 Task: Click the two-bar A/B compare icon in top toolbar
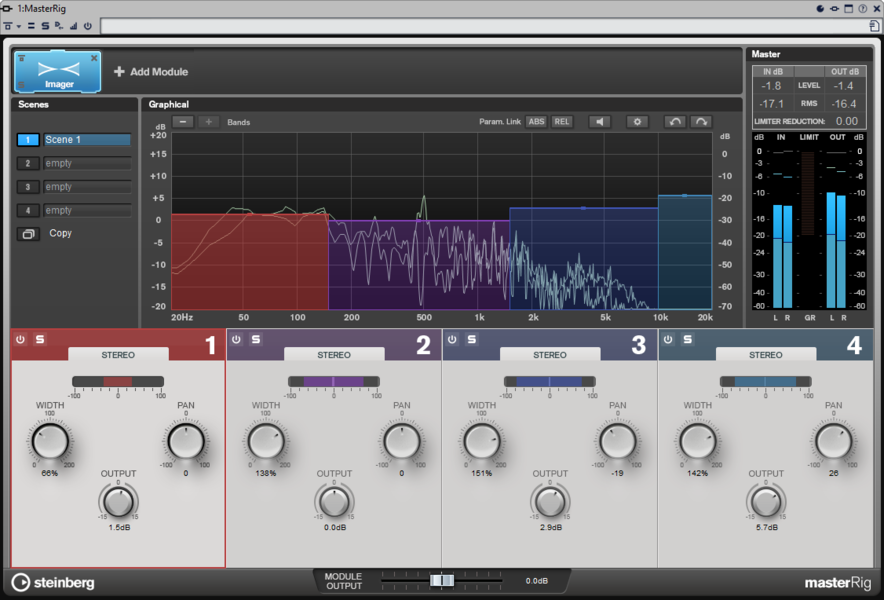(x=32, y=26)
